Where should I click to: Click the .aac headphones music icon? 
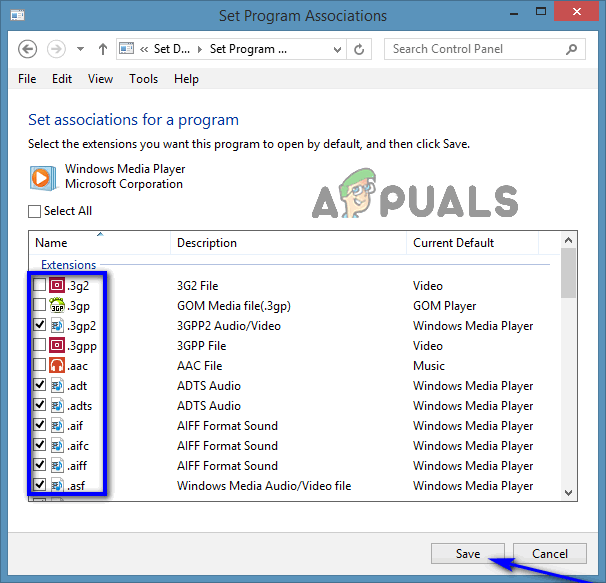(57, 365)
